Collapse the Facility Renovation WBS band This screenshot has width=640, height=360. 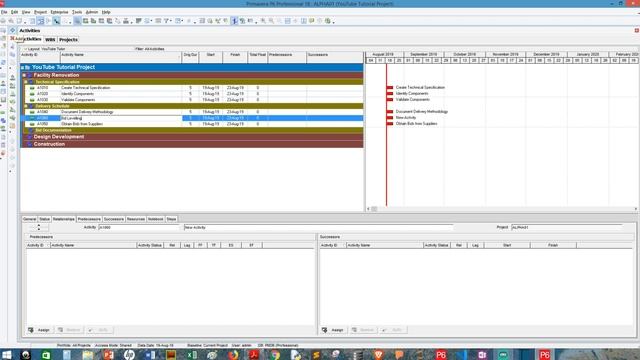point(24,75)
